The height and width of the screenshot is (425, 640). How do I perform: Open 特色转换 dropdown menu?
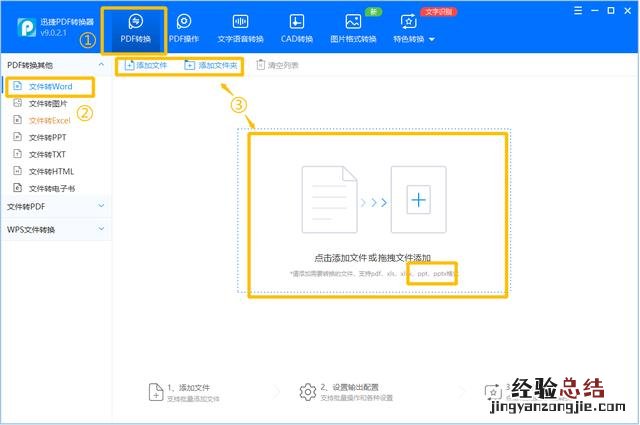(413, 29)
